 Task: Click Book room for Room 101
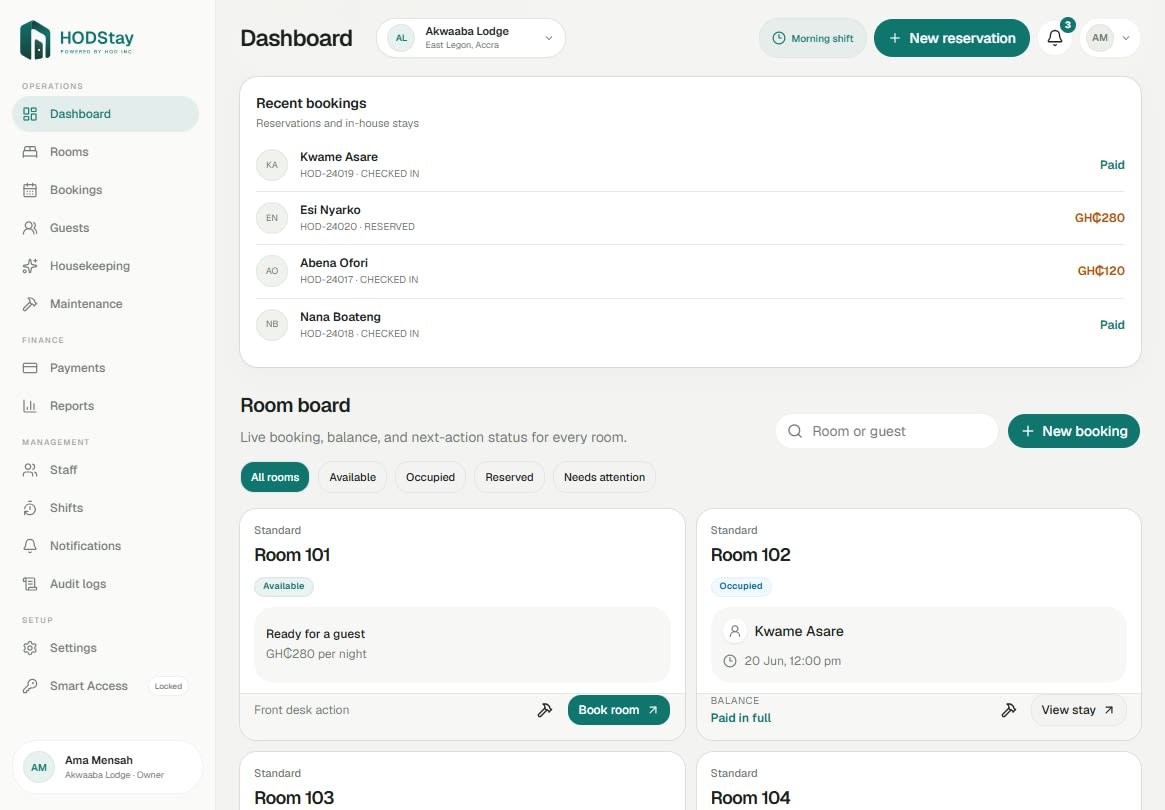pyautogui.click(x=618, y=710)
